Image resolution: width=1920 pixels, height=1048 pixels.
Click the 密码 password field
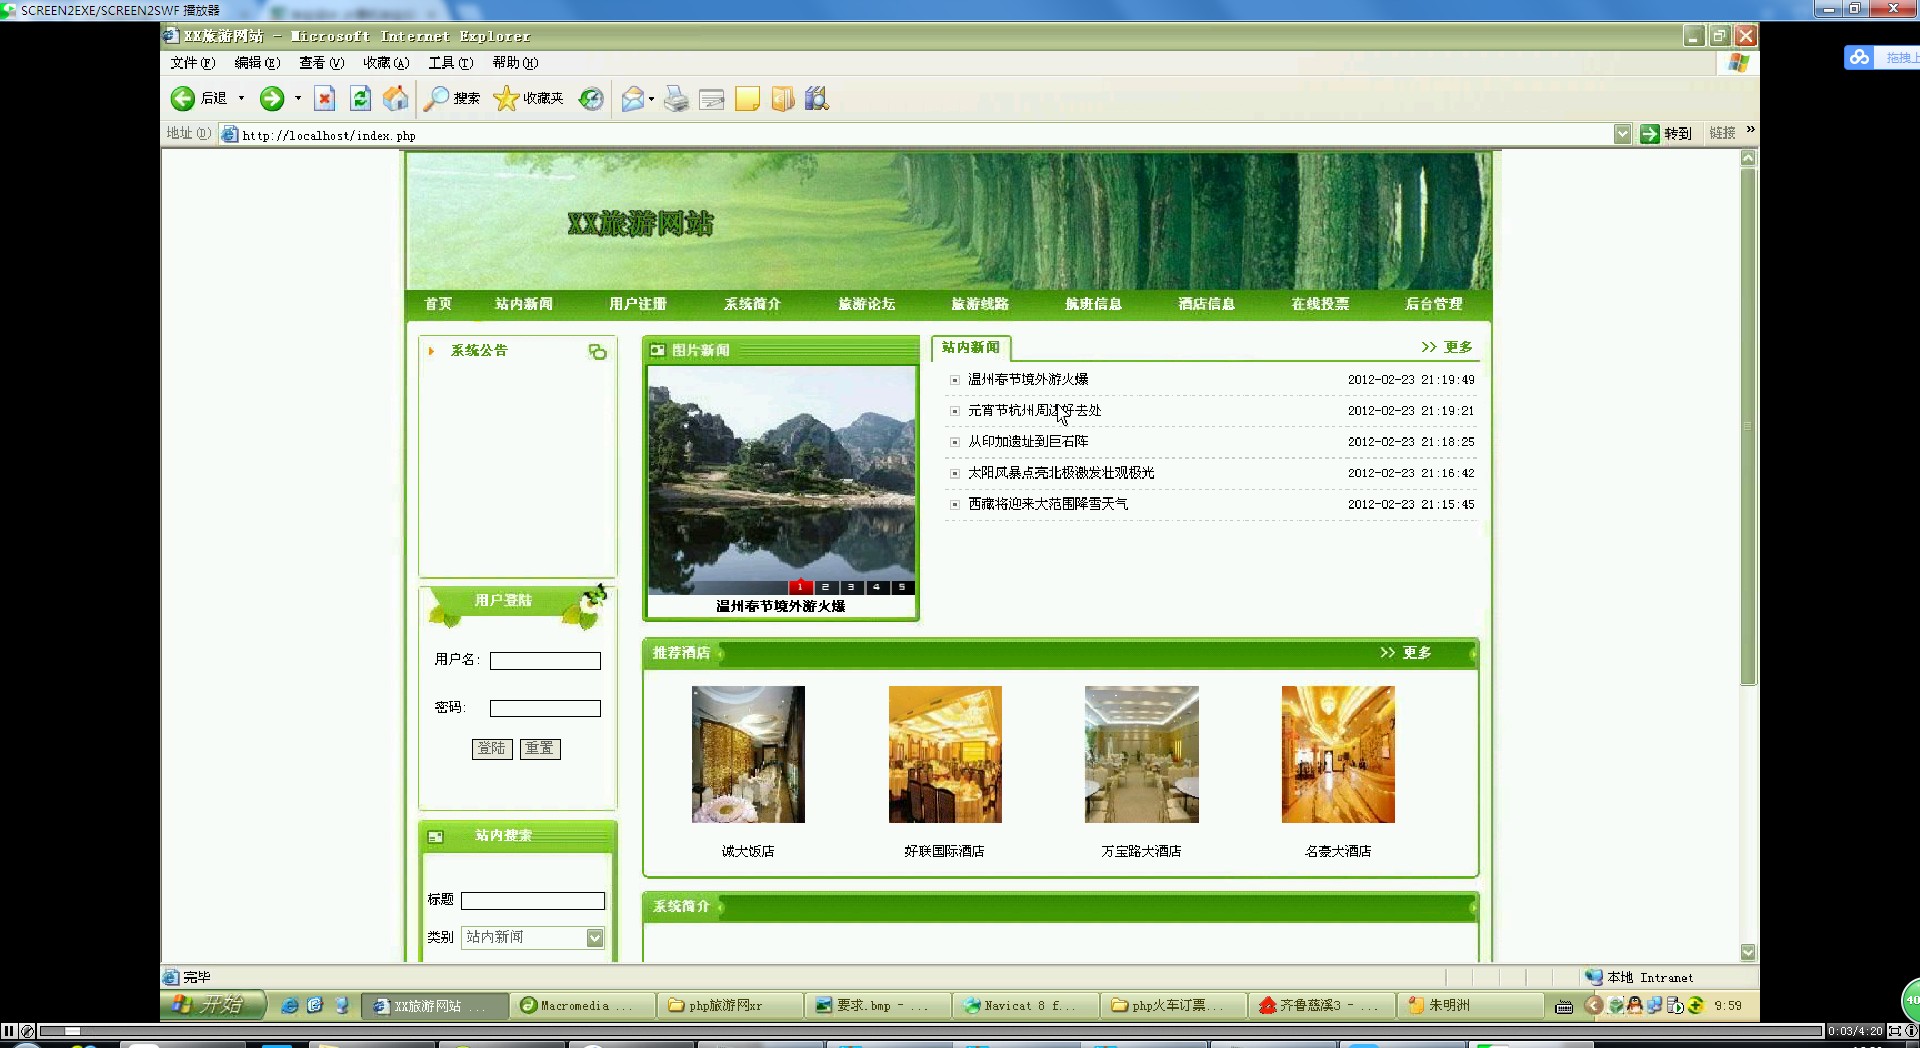click(x=545, y=708)
